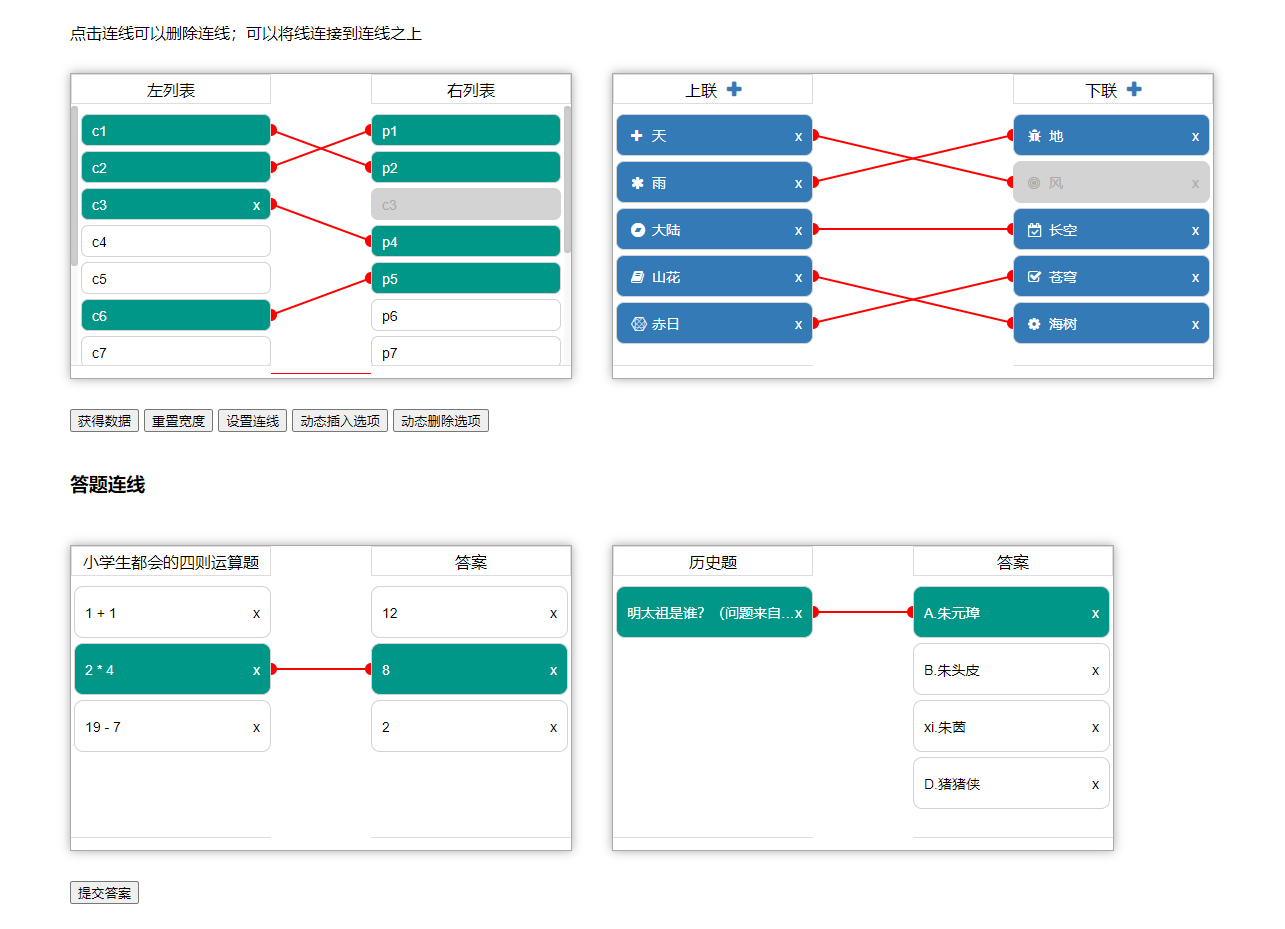
Task: Remove the 苍穹 item with its x
Action: click(x=1195, y=277)
